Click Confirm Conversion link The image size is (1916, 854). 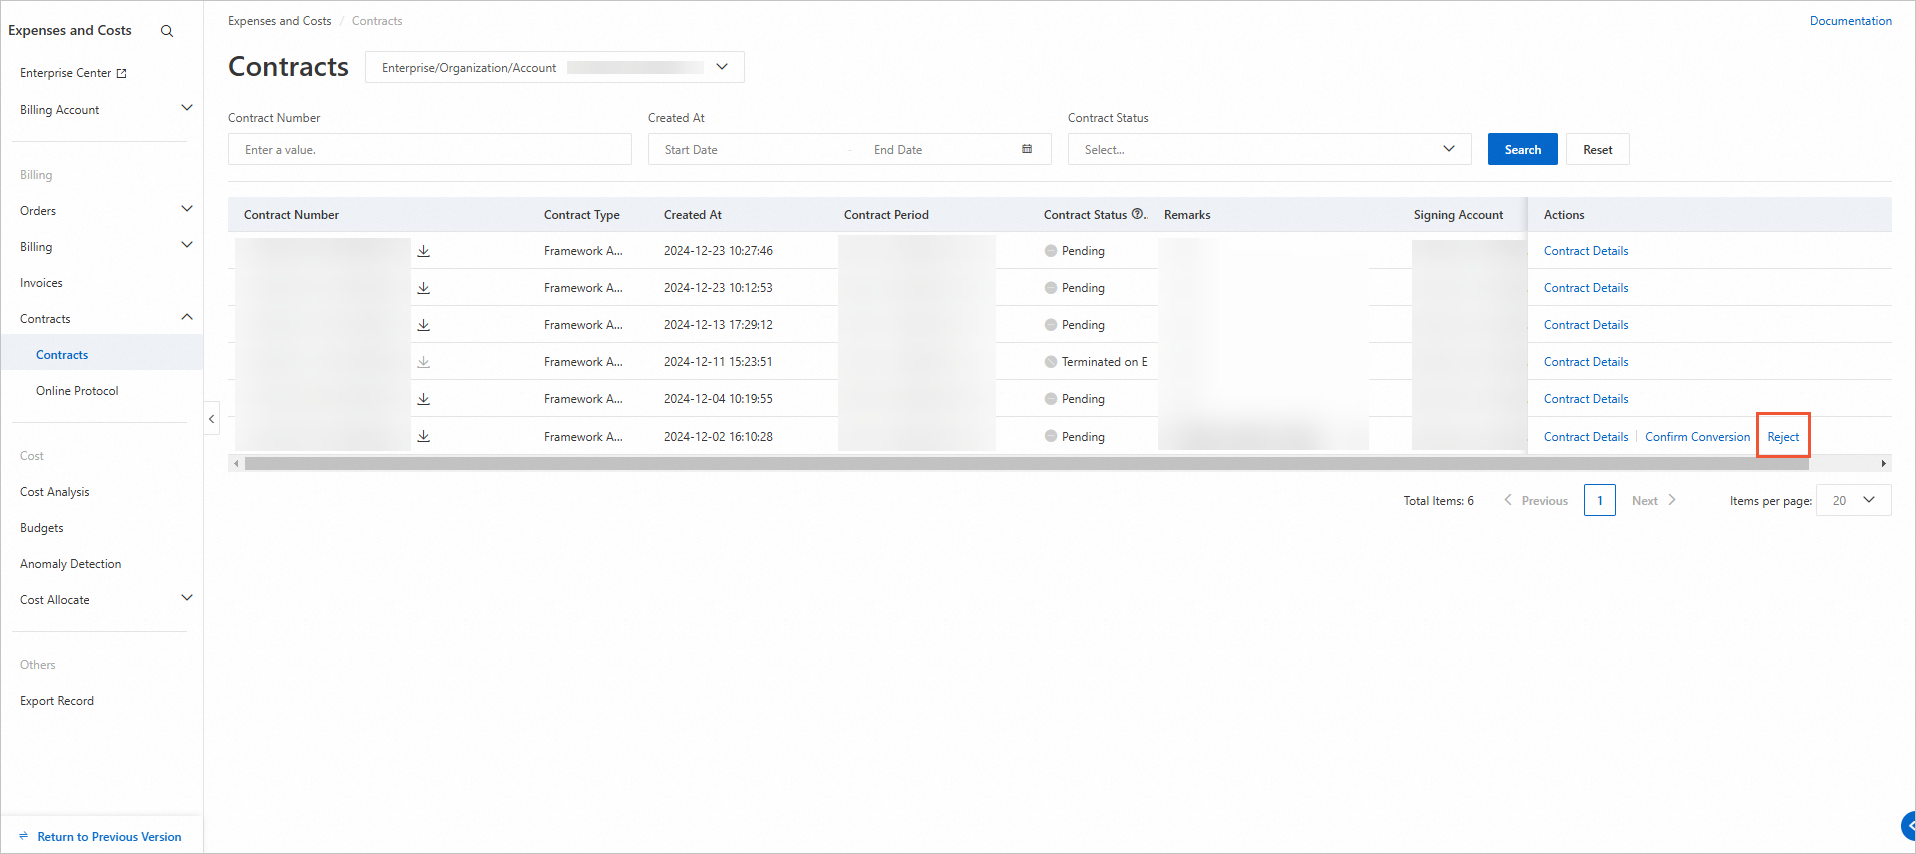tap(1697, 437)
